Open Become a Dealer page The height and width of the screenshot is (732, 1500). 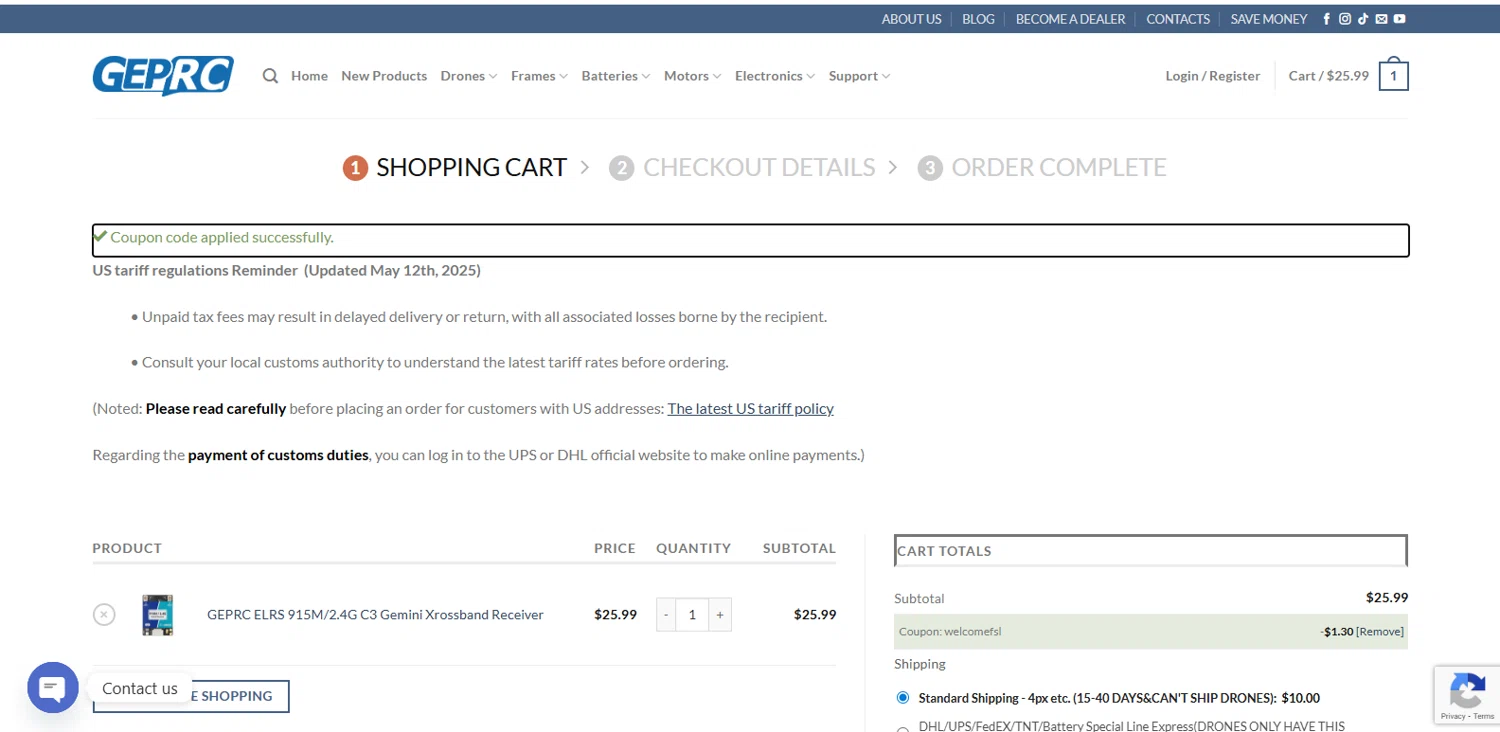(x=1070, y=19)
